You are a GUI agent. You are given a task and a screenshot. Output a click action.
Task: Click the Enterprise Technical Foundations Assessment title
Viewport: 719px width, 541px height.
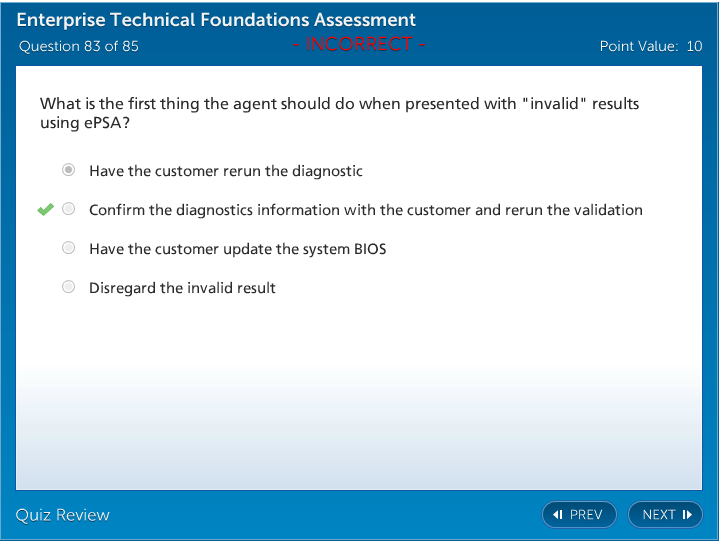[216, 20]
